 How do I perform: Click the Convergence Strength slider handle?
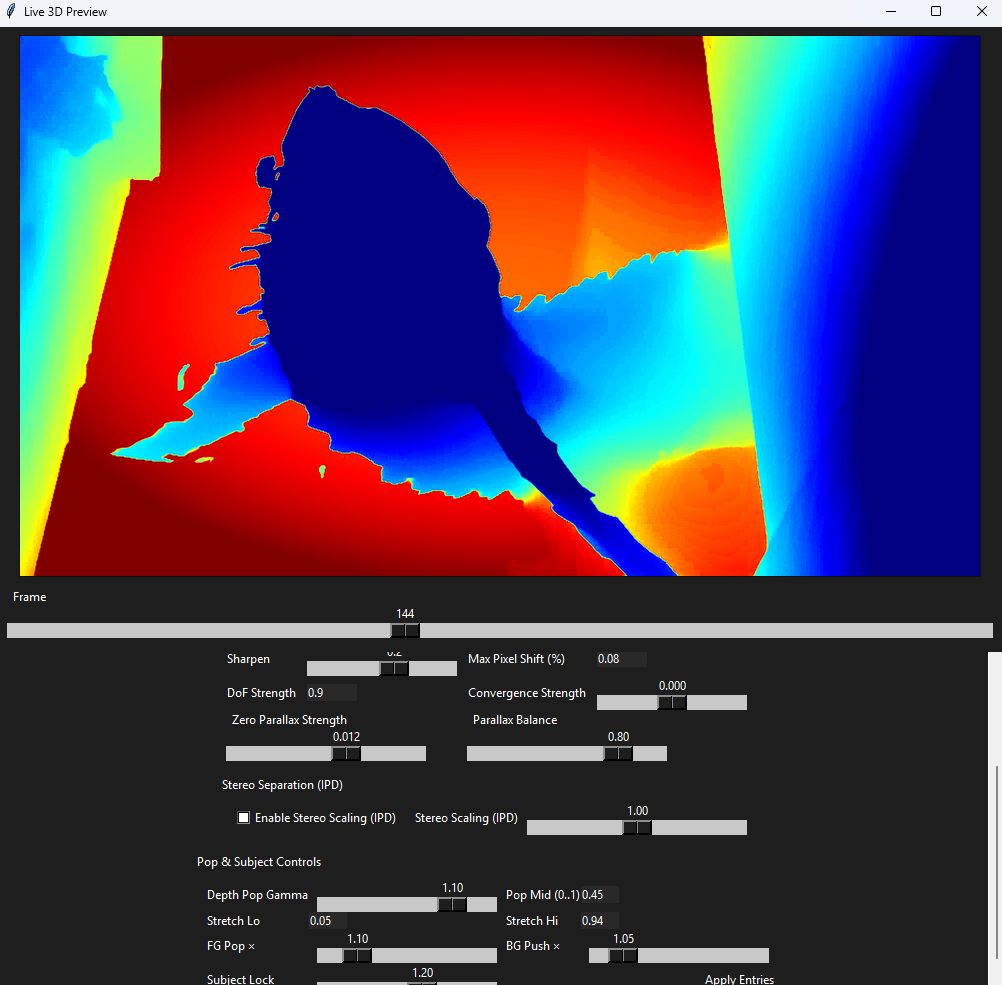[672, 703]
